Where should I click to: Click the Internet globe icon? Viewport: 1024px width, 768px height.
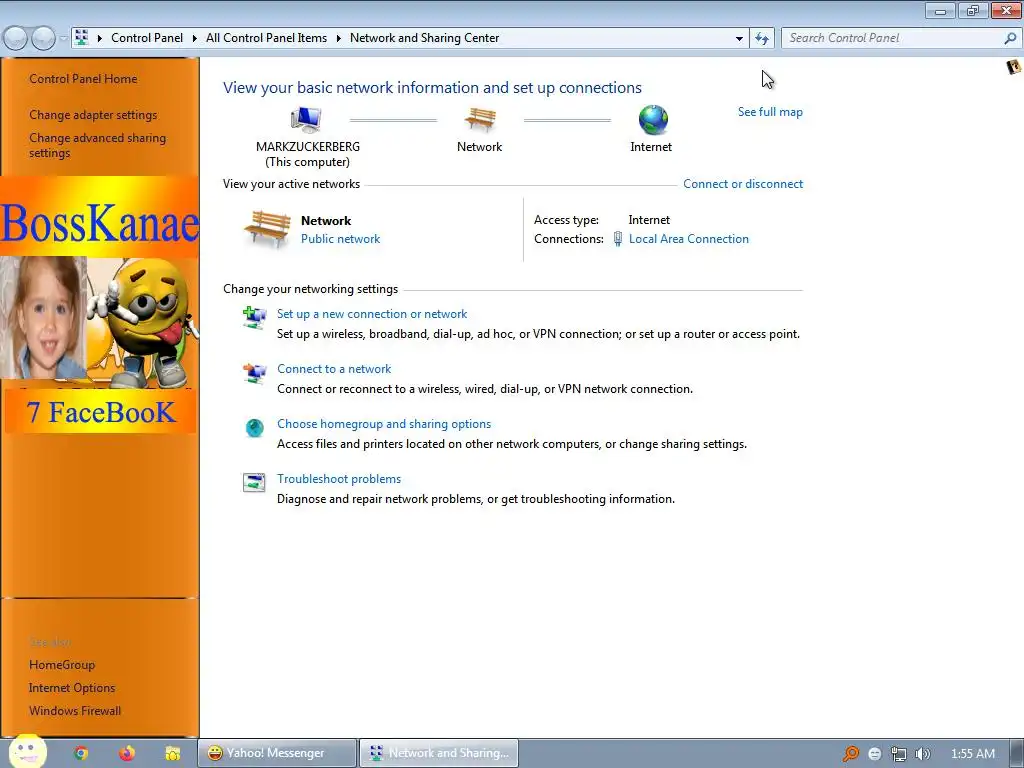tap(653, 120)
